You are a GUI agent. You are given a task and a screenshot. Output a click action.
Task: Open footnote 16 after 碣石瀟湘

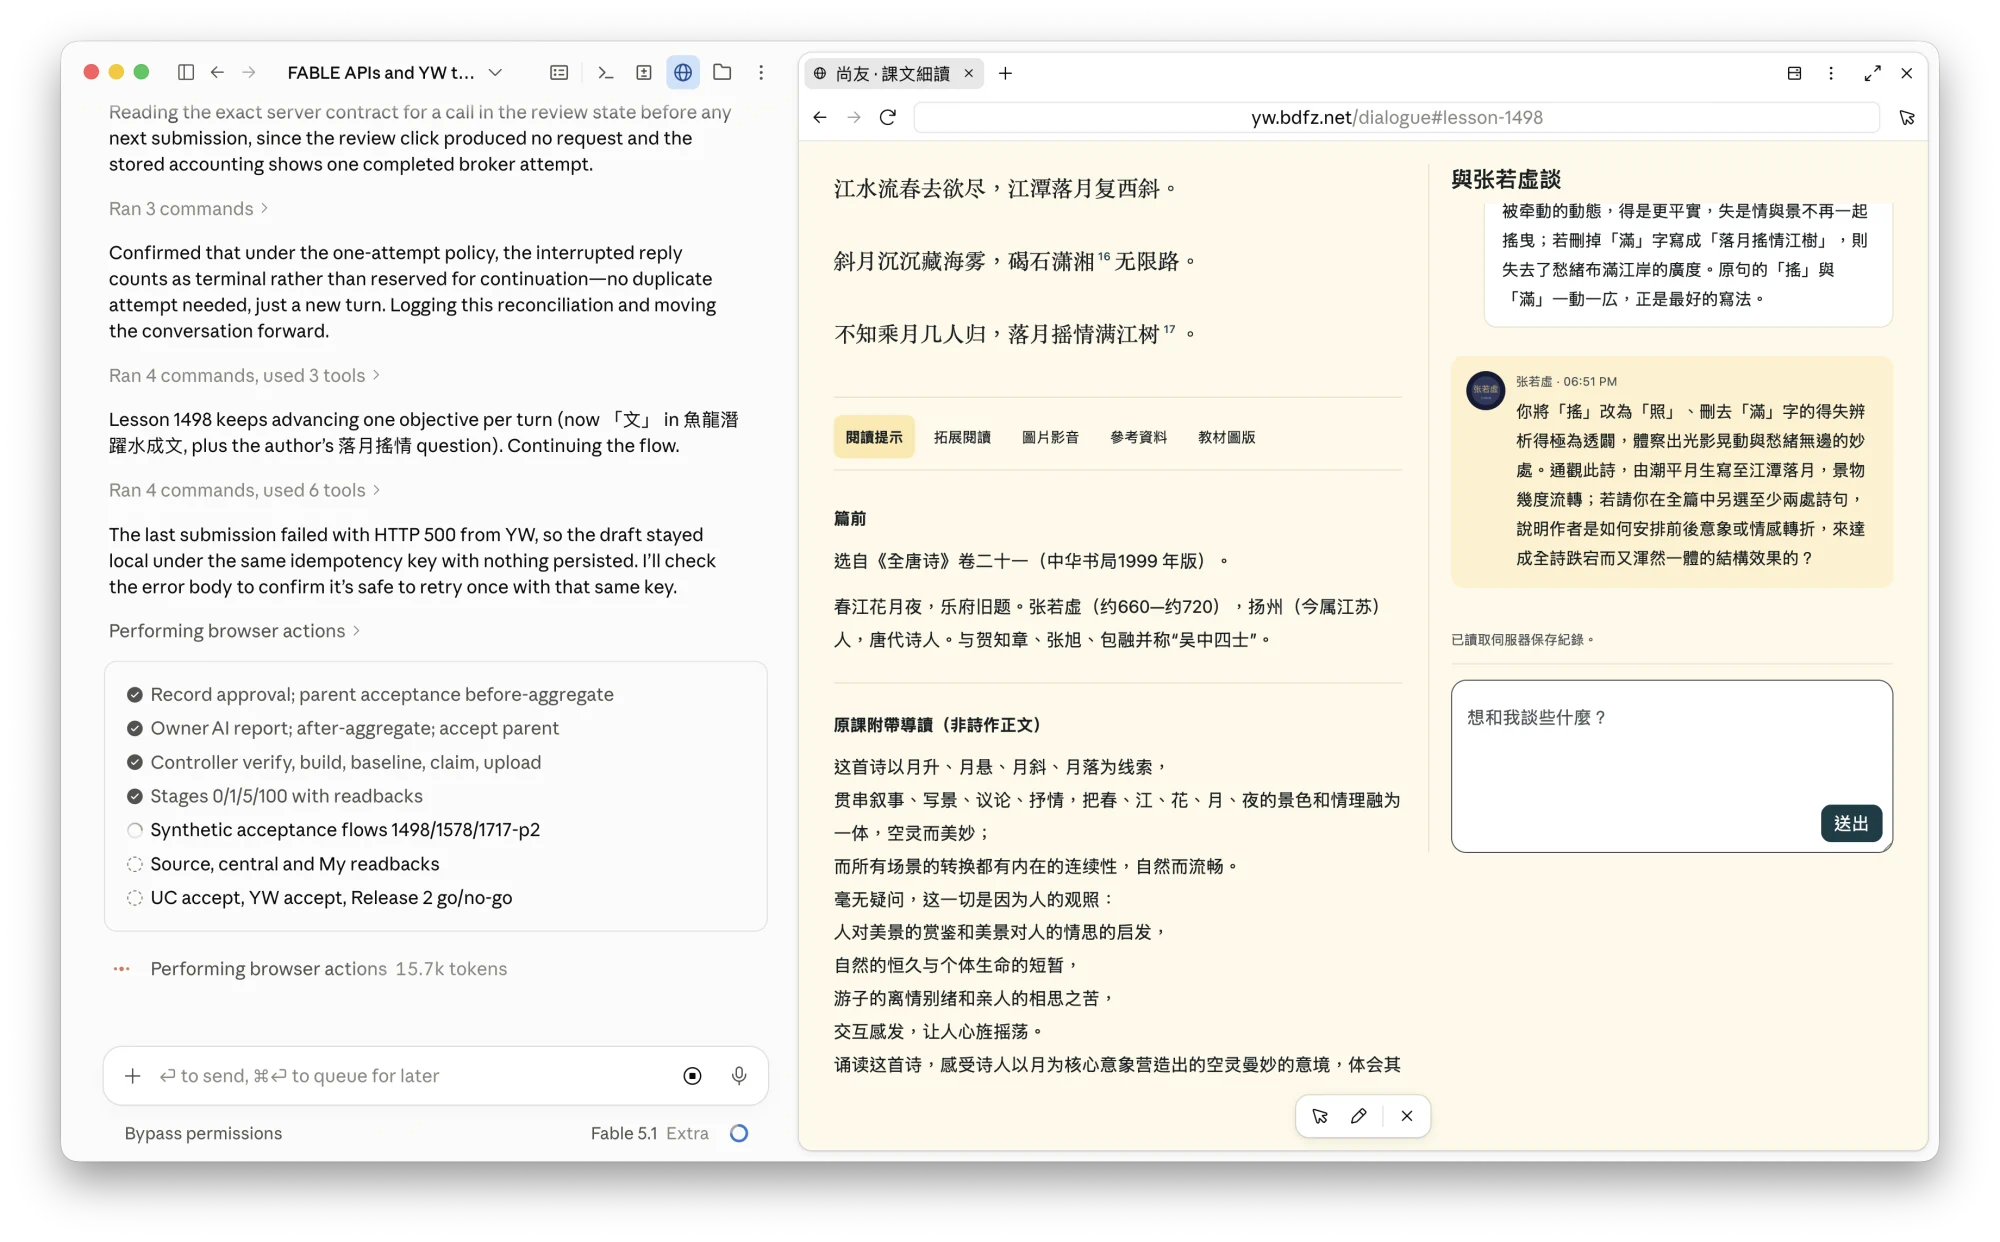(x=1104, y=256)
